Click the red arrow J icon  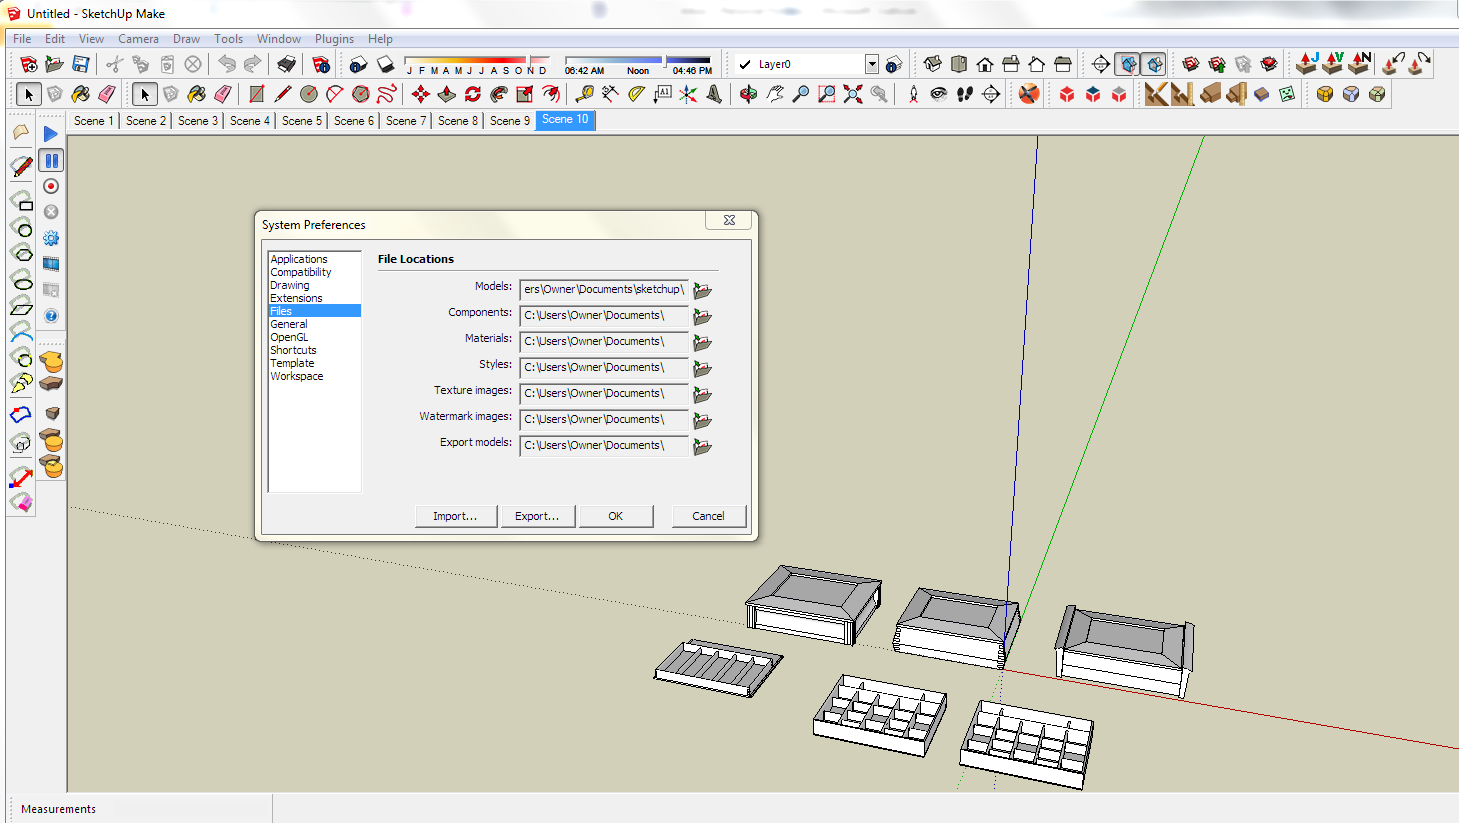click(x=1307, y=64)
